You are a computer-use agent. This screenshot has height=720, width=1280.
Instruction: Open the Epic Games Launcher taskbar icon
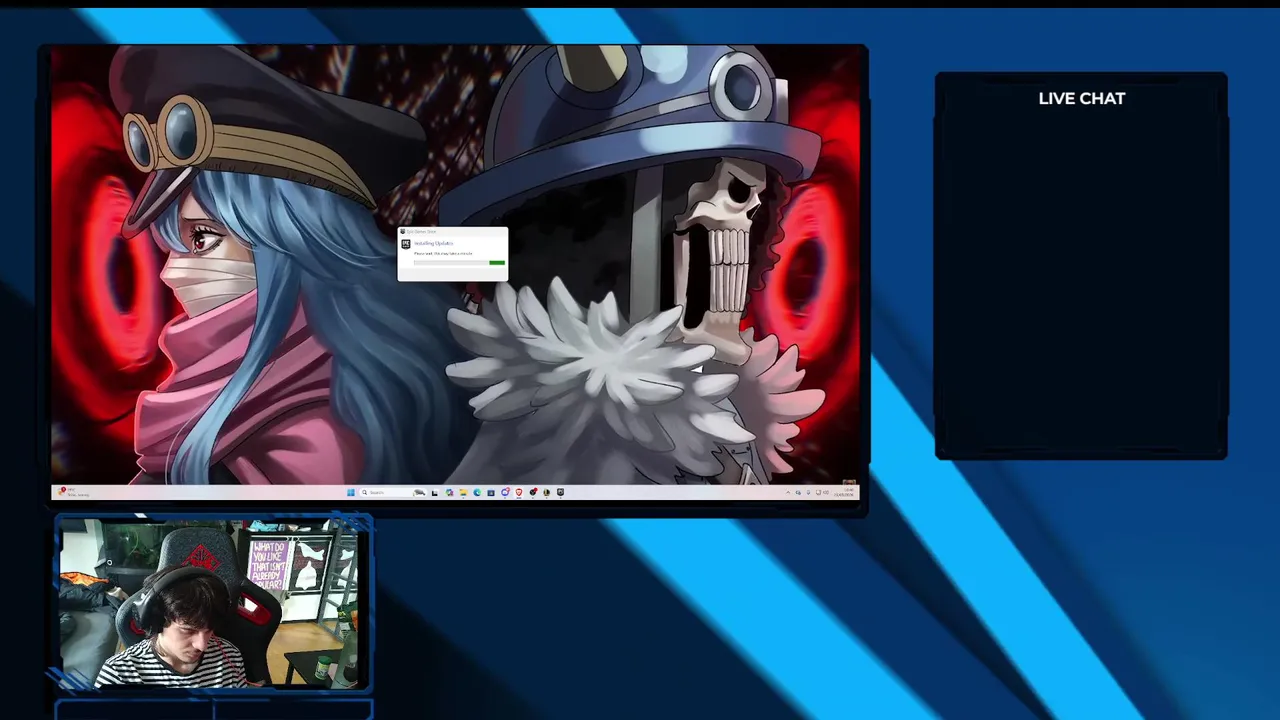(x=560, y=492)
